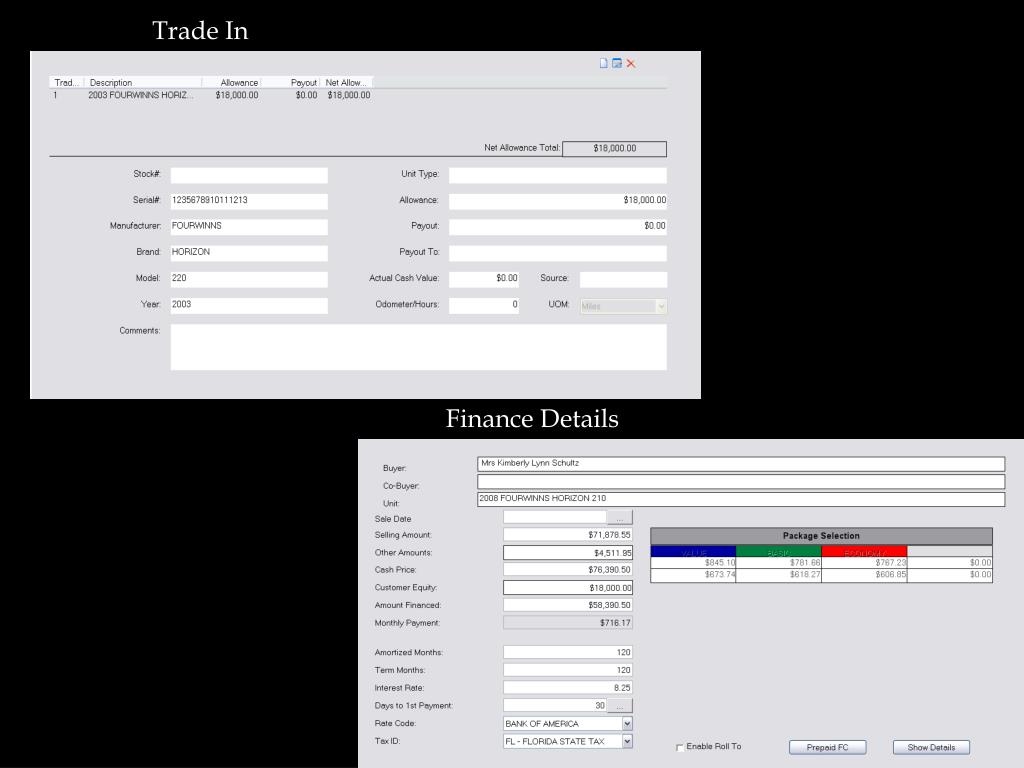Screen dimensions: 1024x768
Task: Click the Year field showing 2003
Action: pyautogui.click(x=249, y=305)
